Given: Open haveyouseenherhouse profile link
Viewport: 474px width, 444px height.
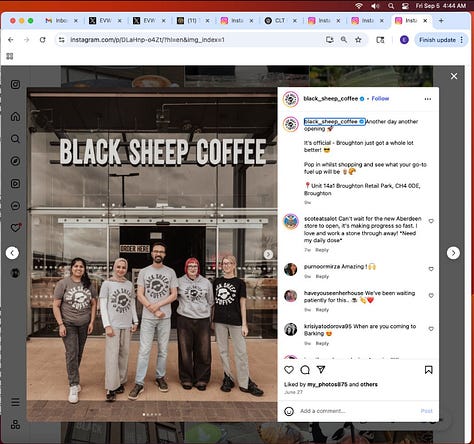Looking at the screenshot, I should coord(334,293).
